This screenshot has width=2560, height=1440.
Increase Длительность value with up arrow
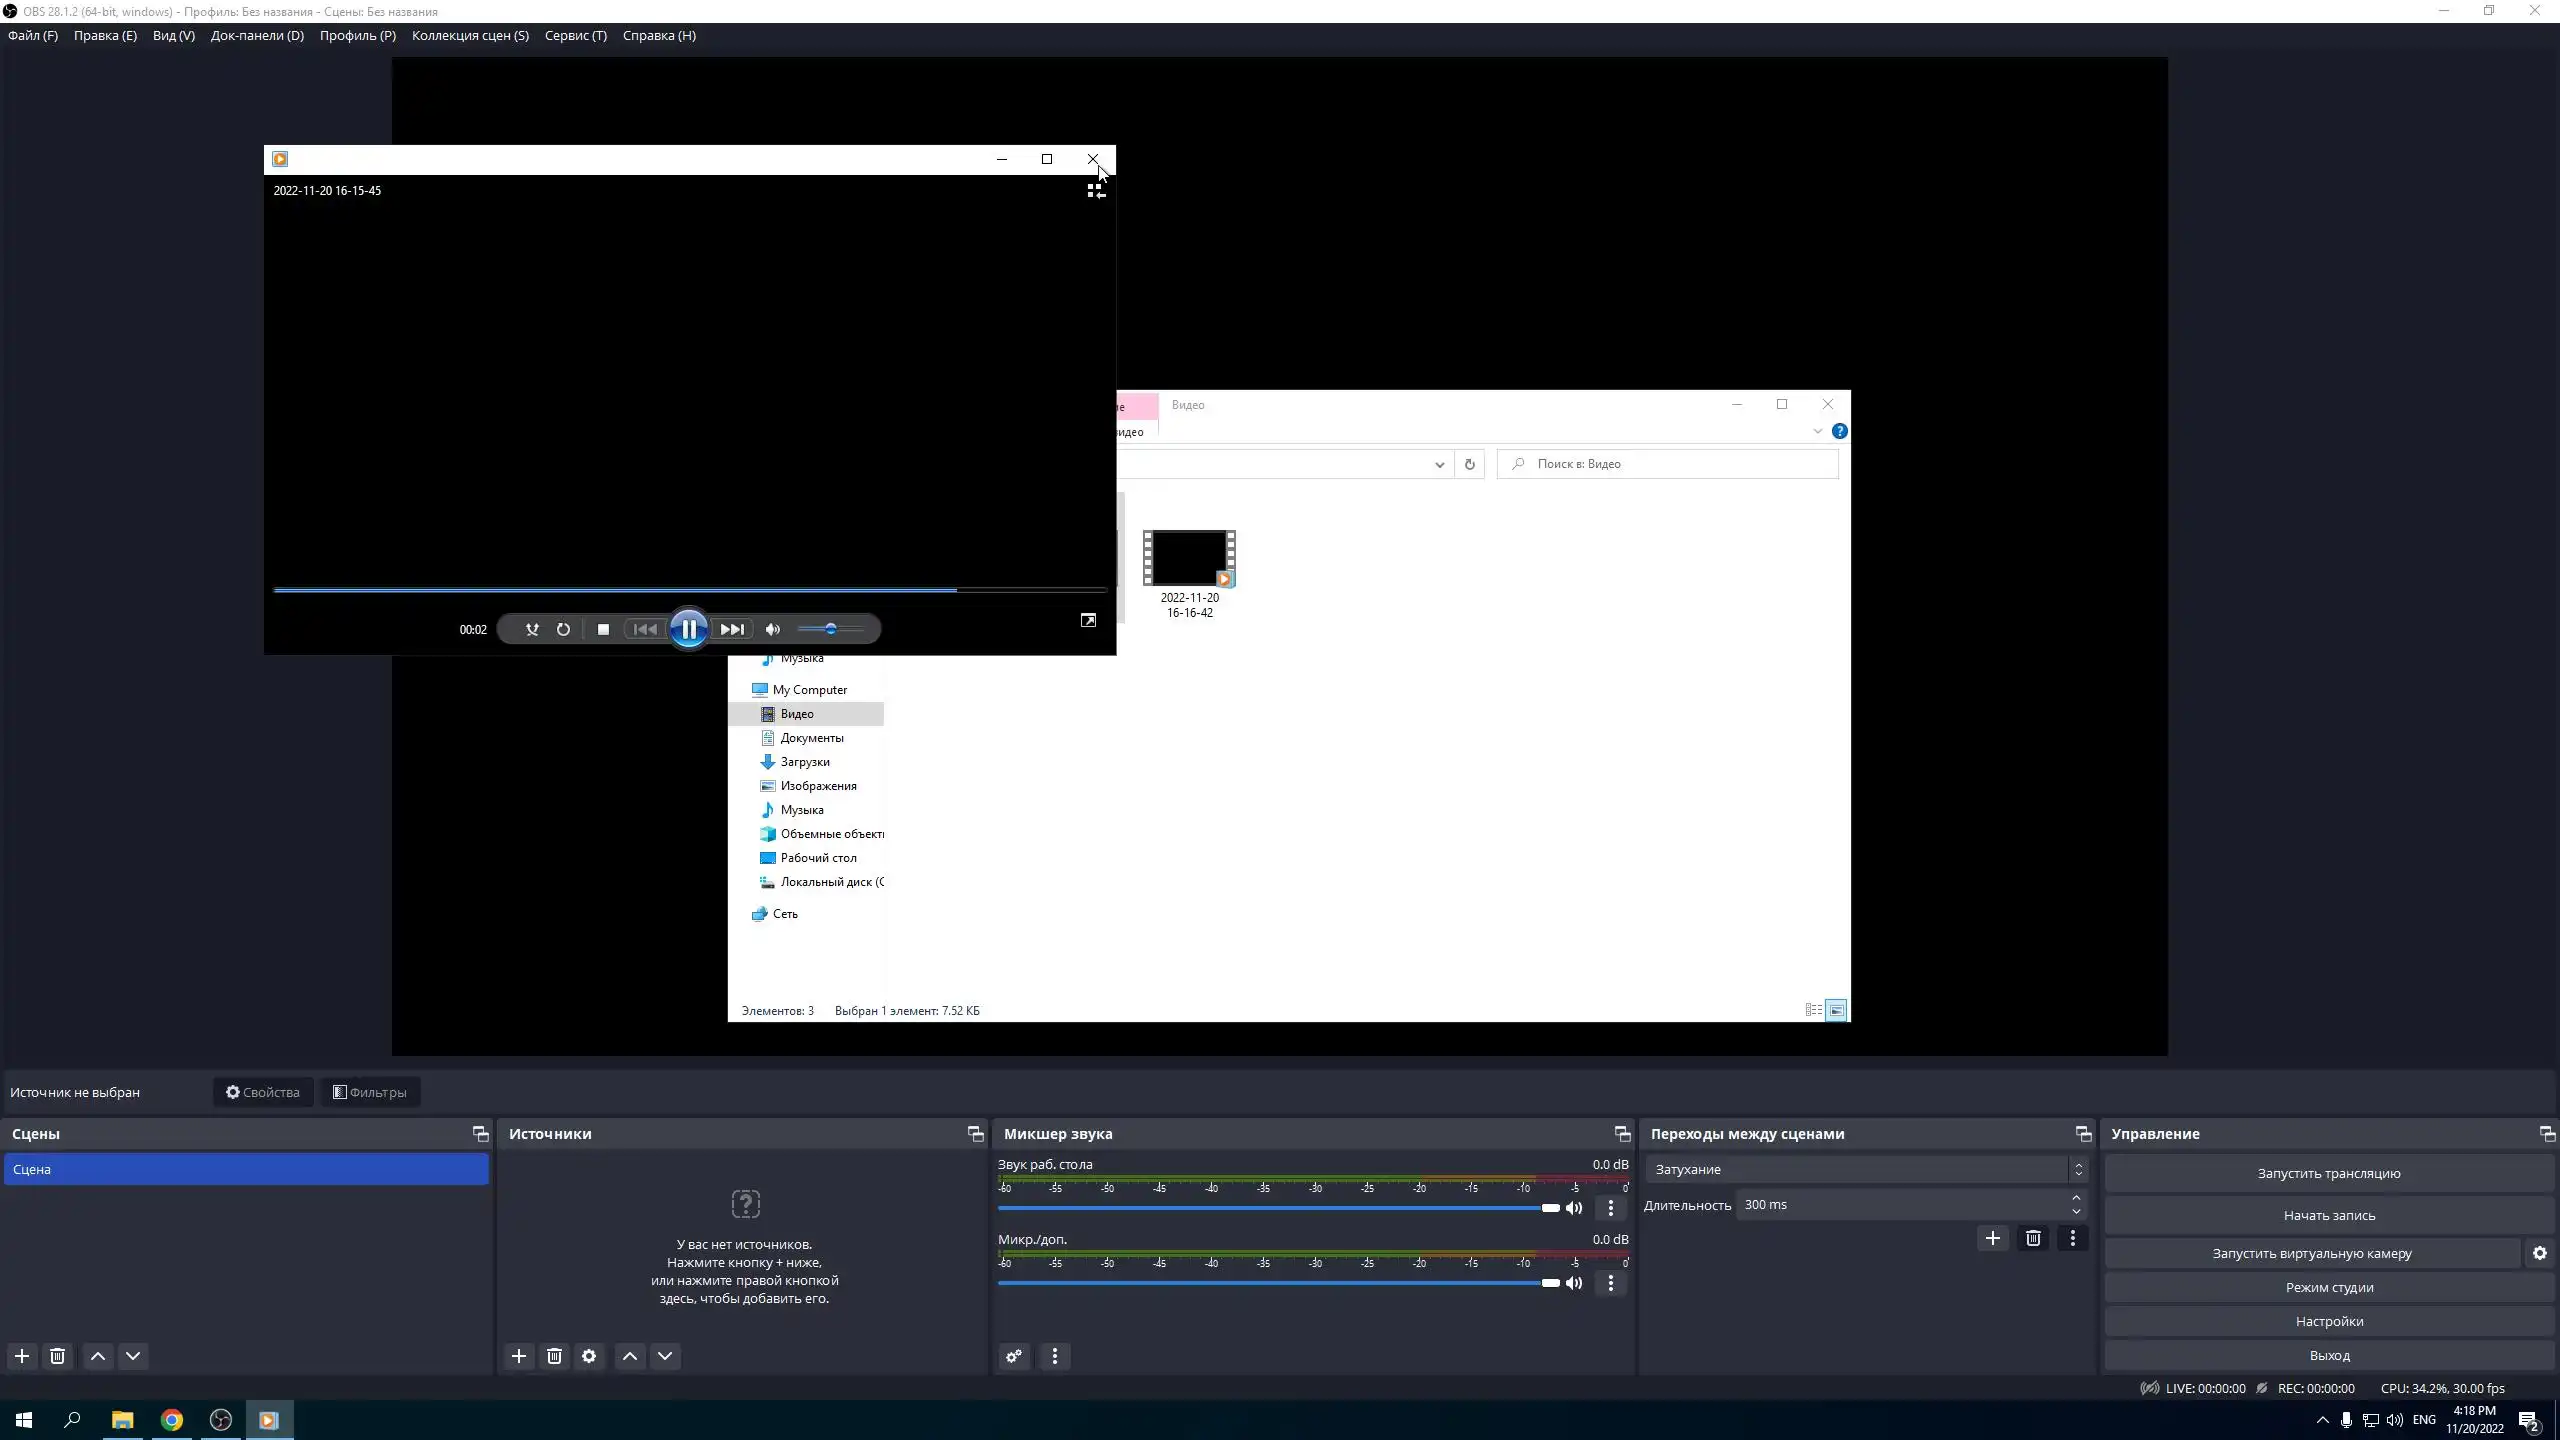click(2076, 1198)
